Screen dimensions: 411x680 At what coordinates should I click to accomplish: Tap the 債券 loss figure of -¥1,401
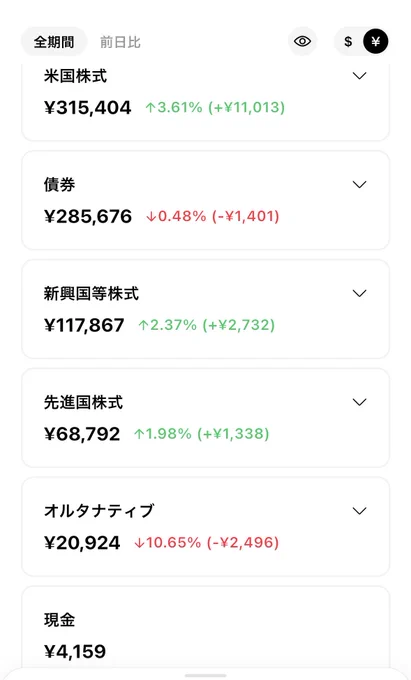pos(245,216)
